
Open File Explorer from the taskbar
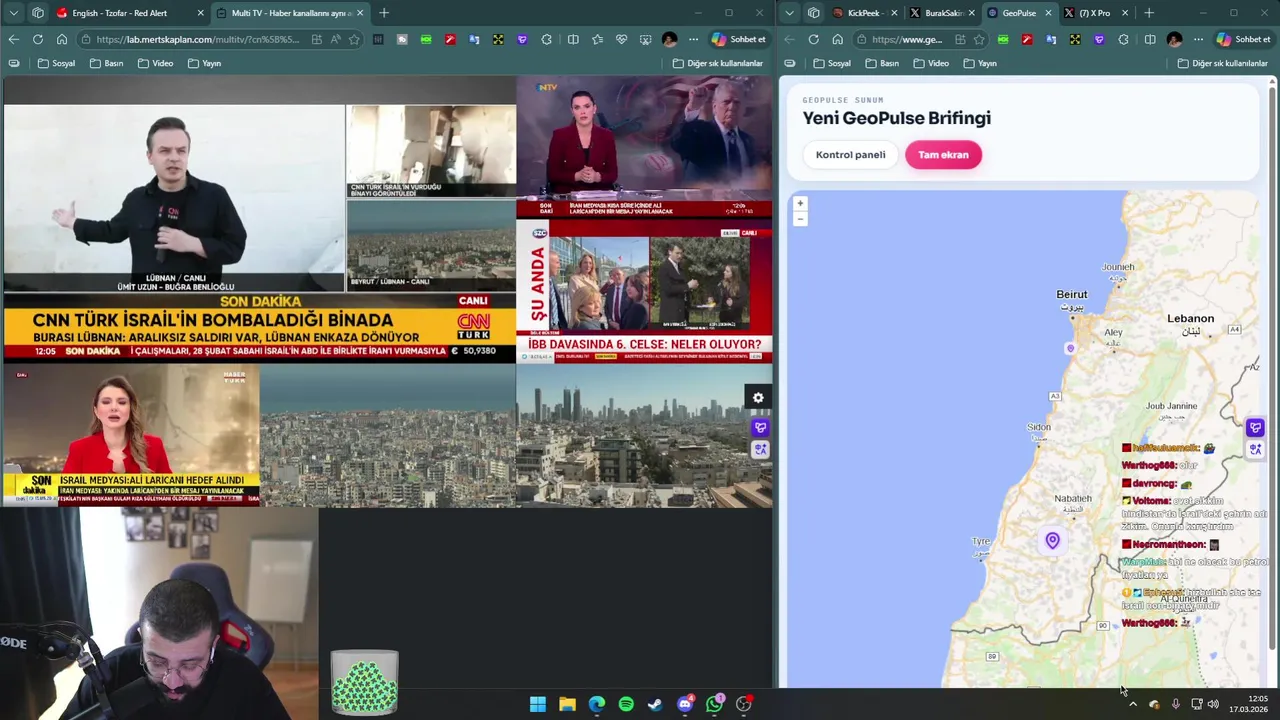(567, 704)
